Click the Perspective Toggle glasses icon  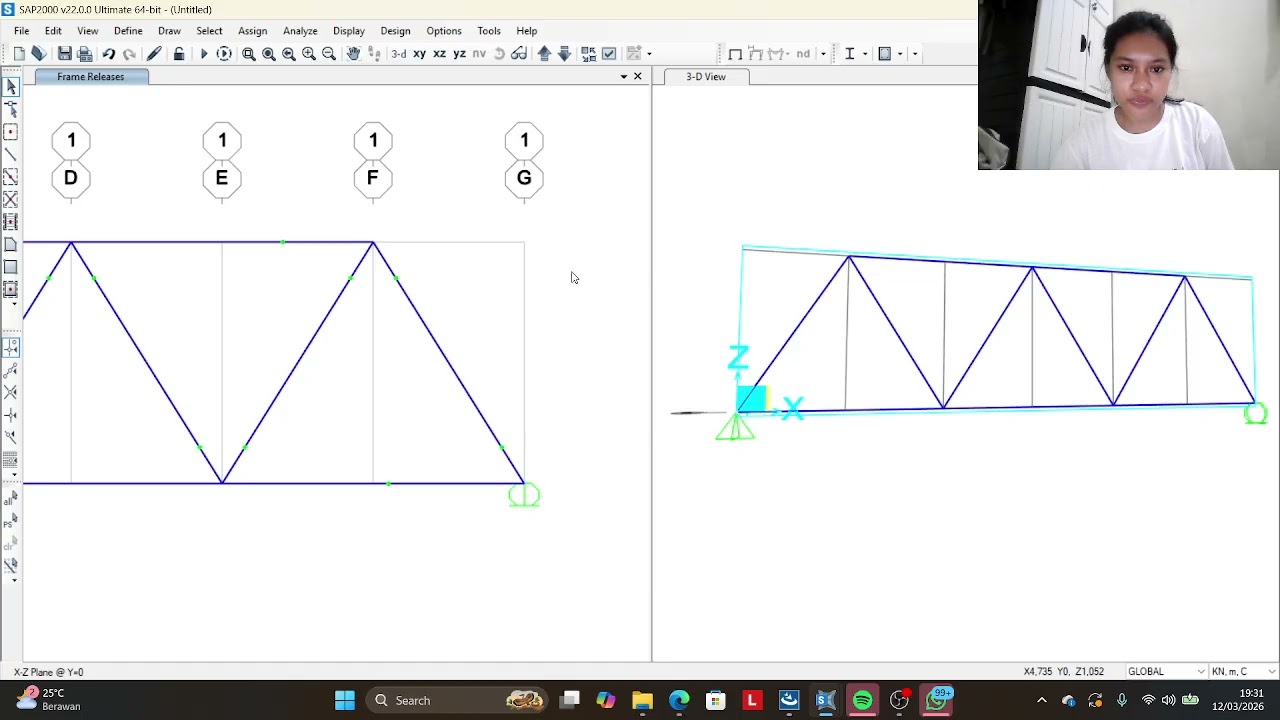point(519,54)
